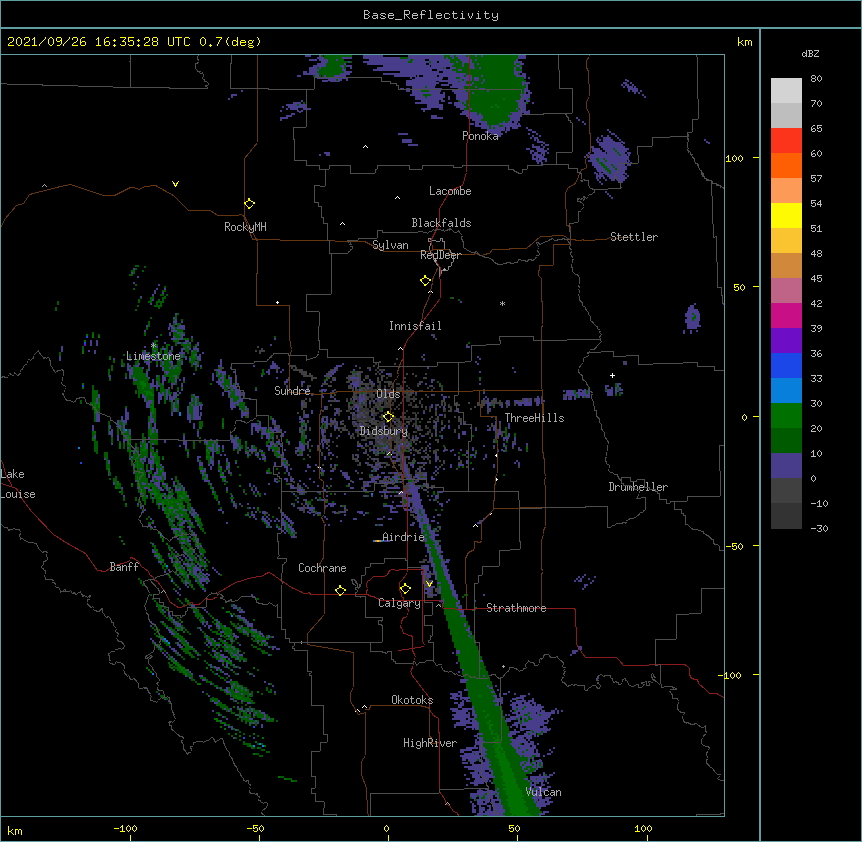862x842 pixels.
Task: Click the Lacombe city label
Action: pyautogui.click(x=450, y=191)
